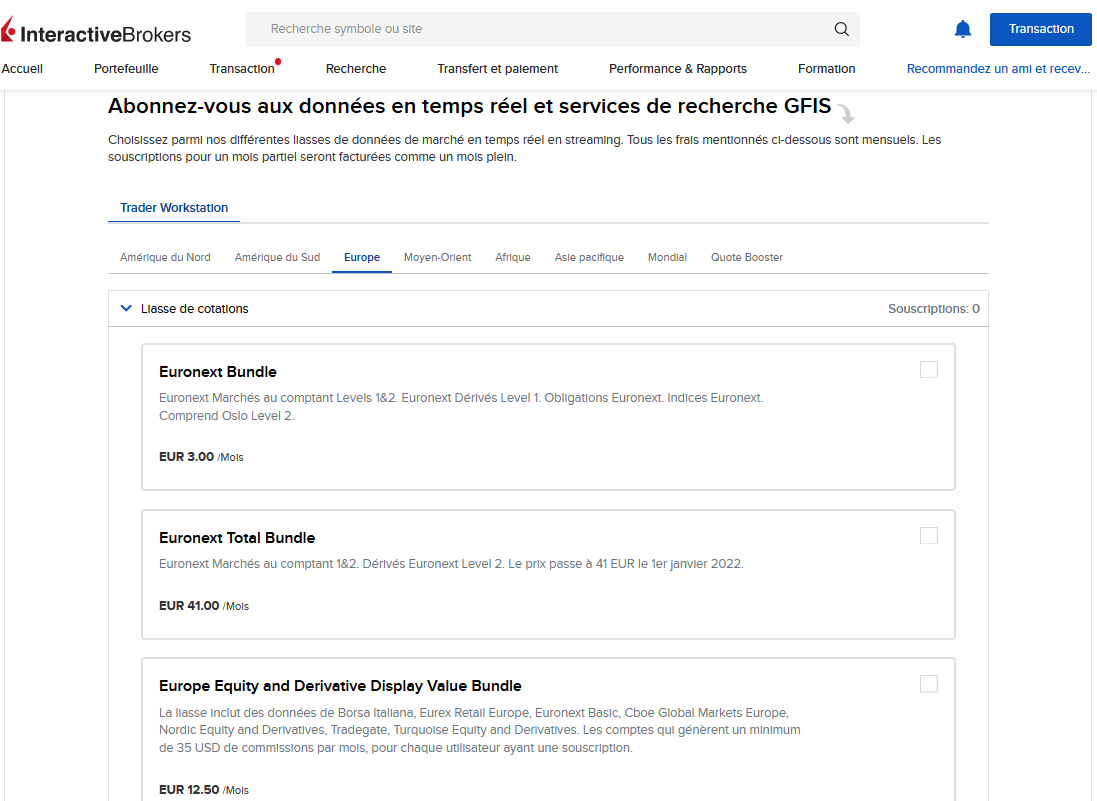Open the Portefeuille menu
1097x801 pixels.
126,69
